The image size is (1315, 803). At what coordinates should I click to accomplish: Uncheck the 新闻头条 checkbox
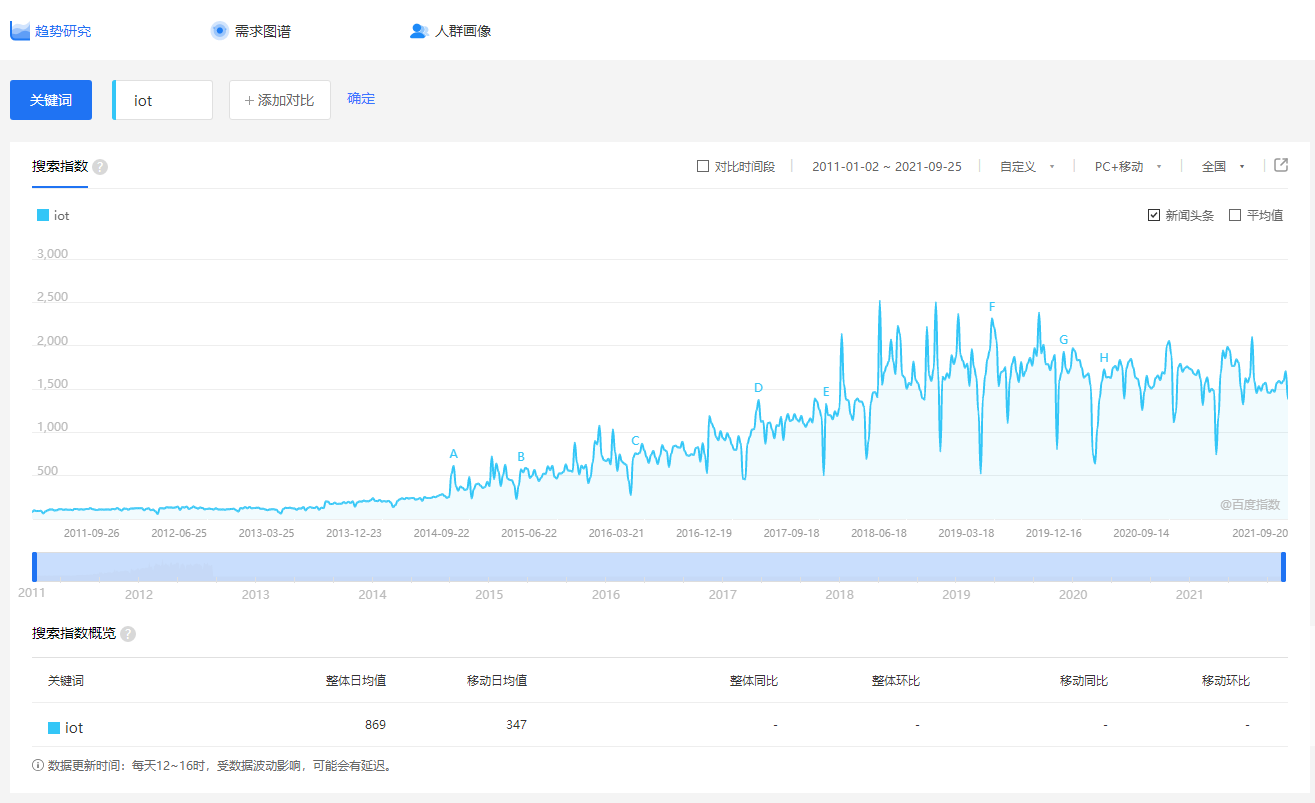click(x=1154, y=215)
